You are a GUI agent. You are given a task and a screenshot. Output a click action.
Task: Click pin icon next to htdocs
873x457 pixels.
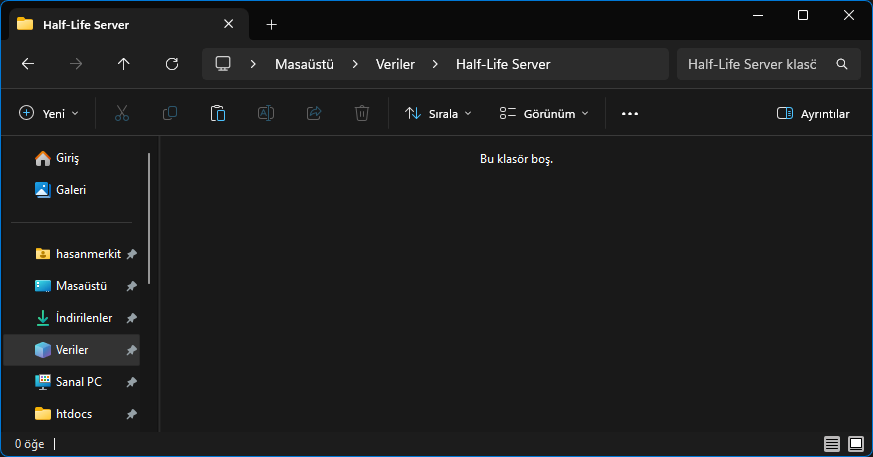click(131, 414)
